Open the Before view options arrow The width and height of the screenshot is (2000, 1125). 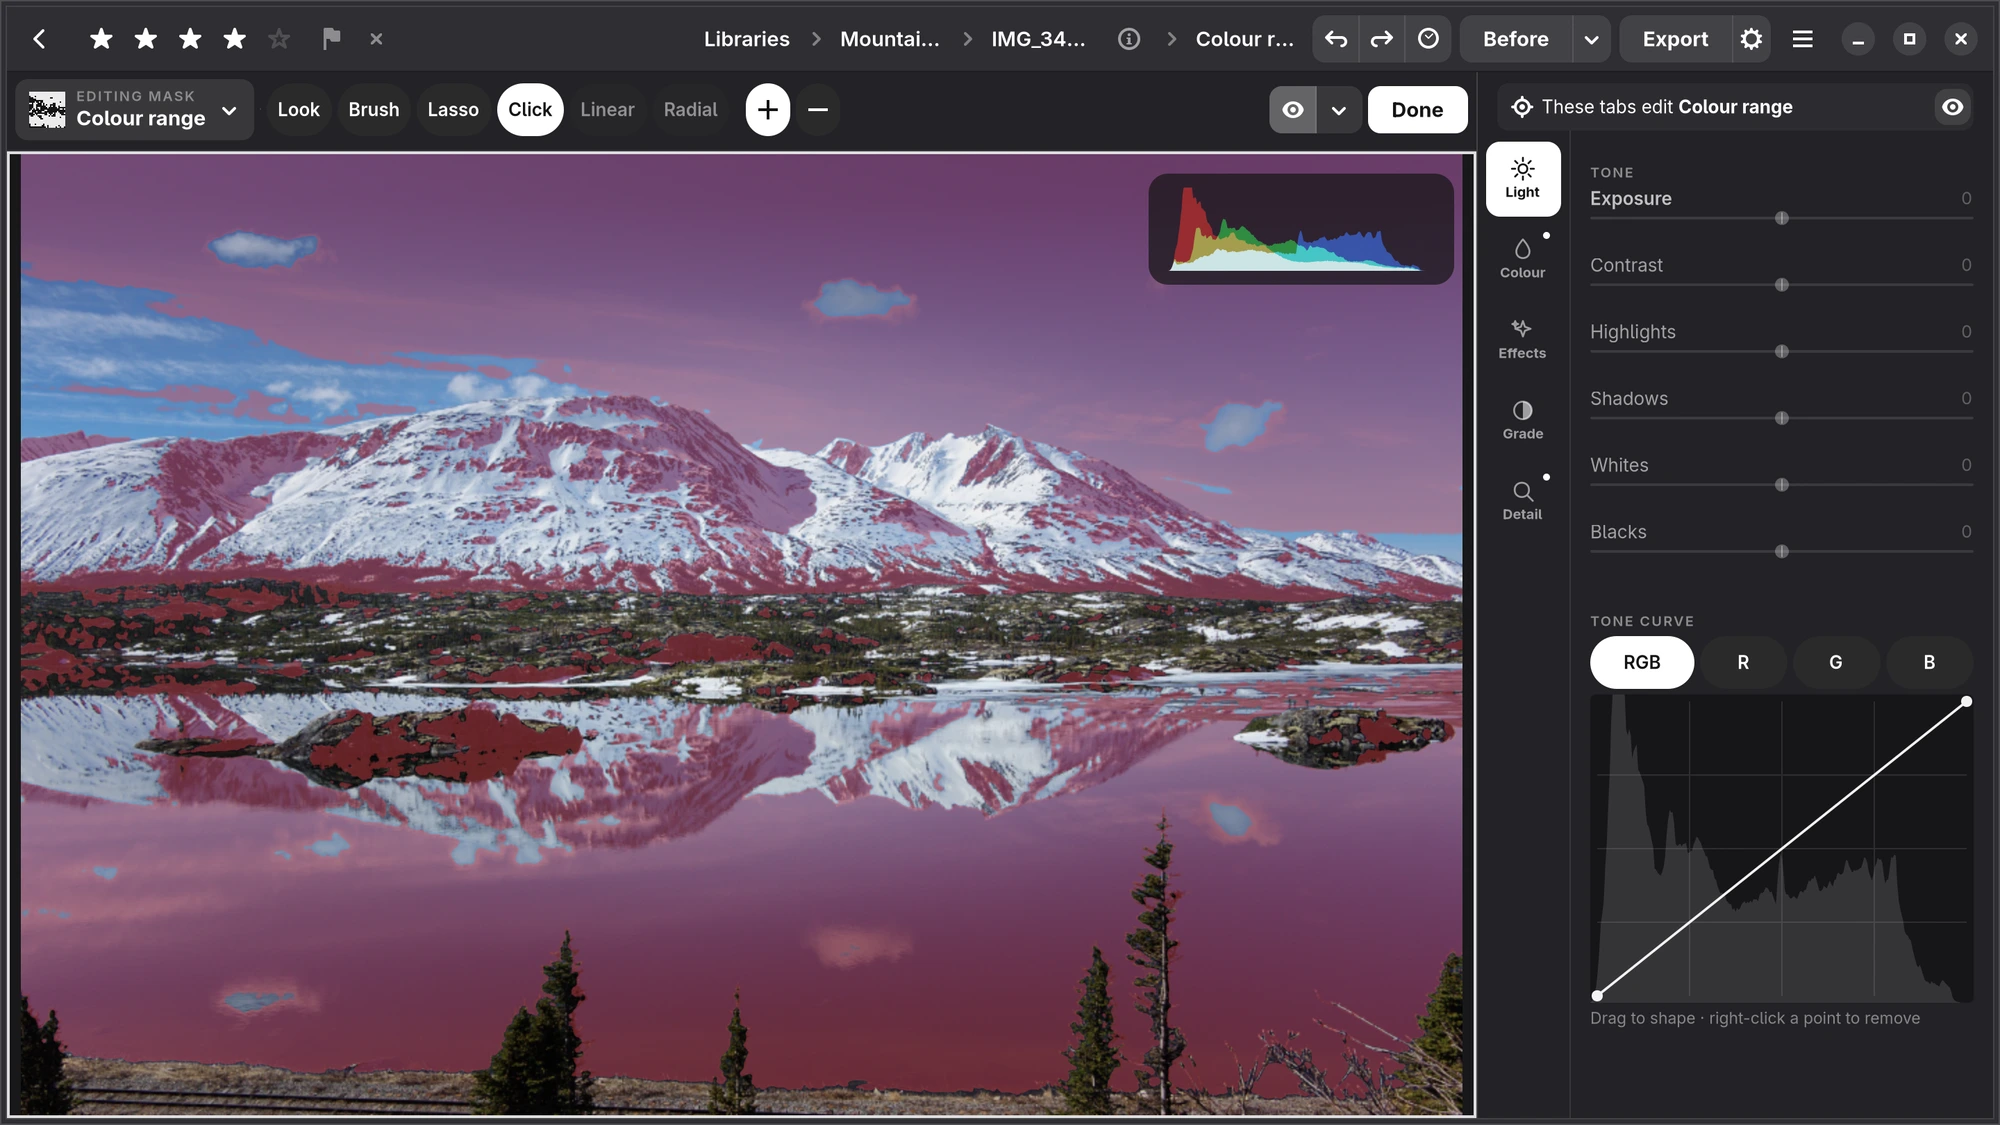click(x=1591, y=39)
